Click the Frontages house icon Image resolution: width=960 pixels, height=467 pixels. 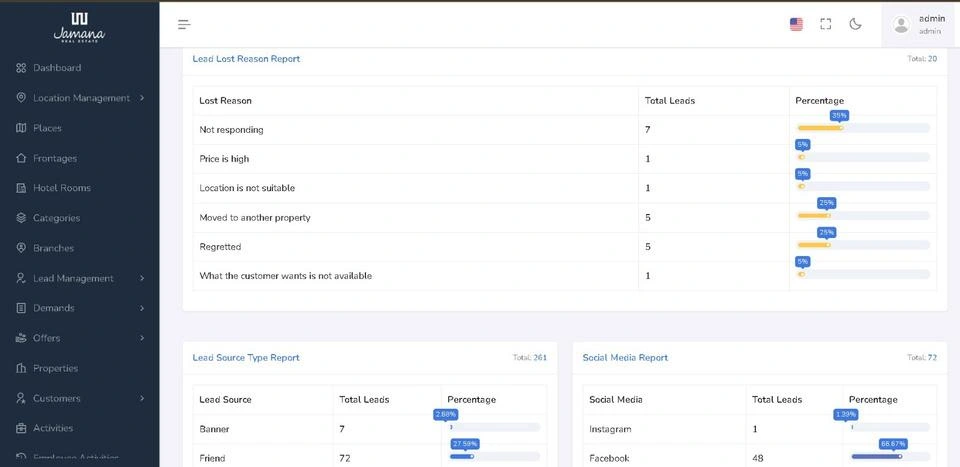tap(21, 158)
